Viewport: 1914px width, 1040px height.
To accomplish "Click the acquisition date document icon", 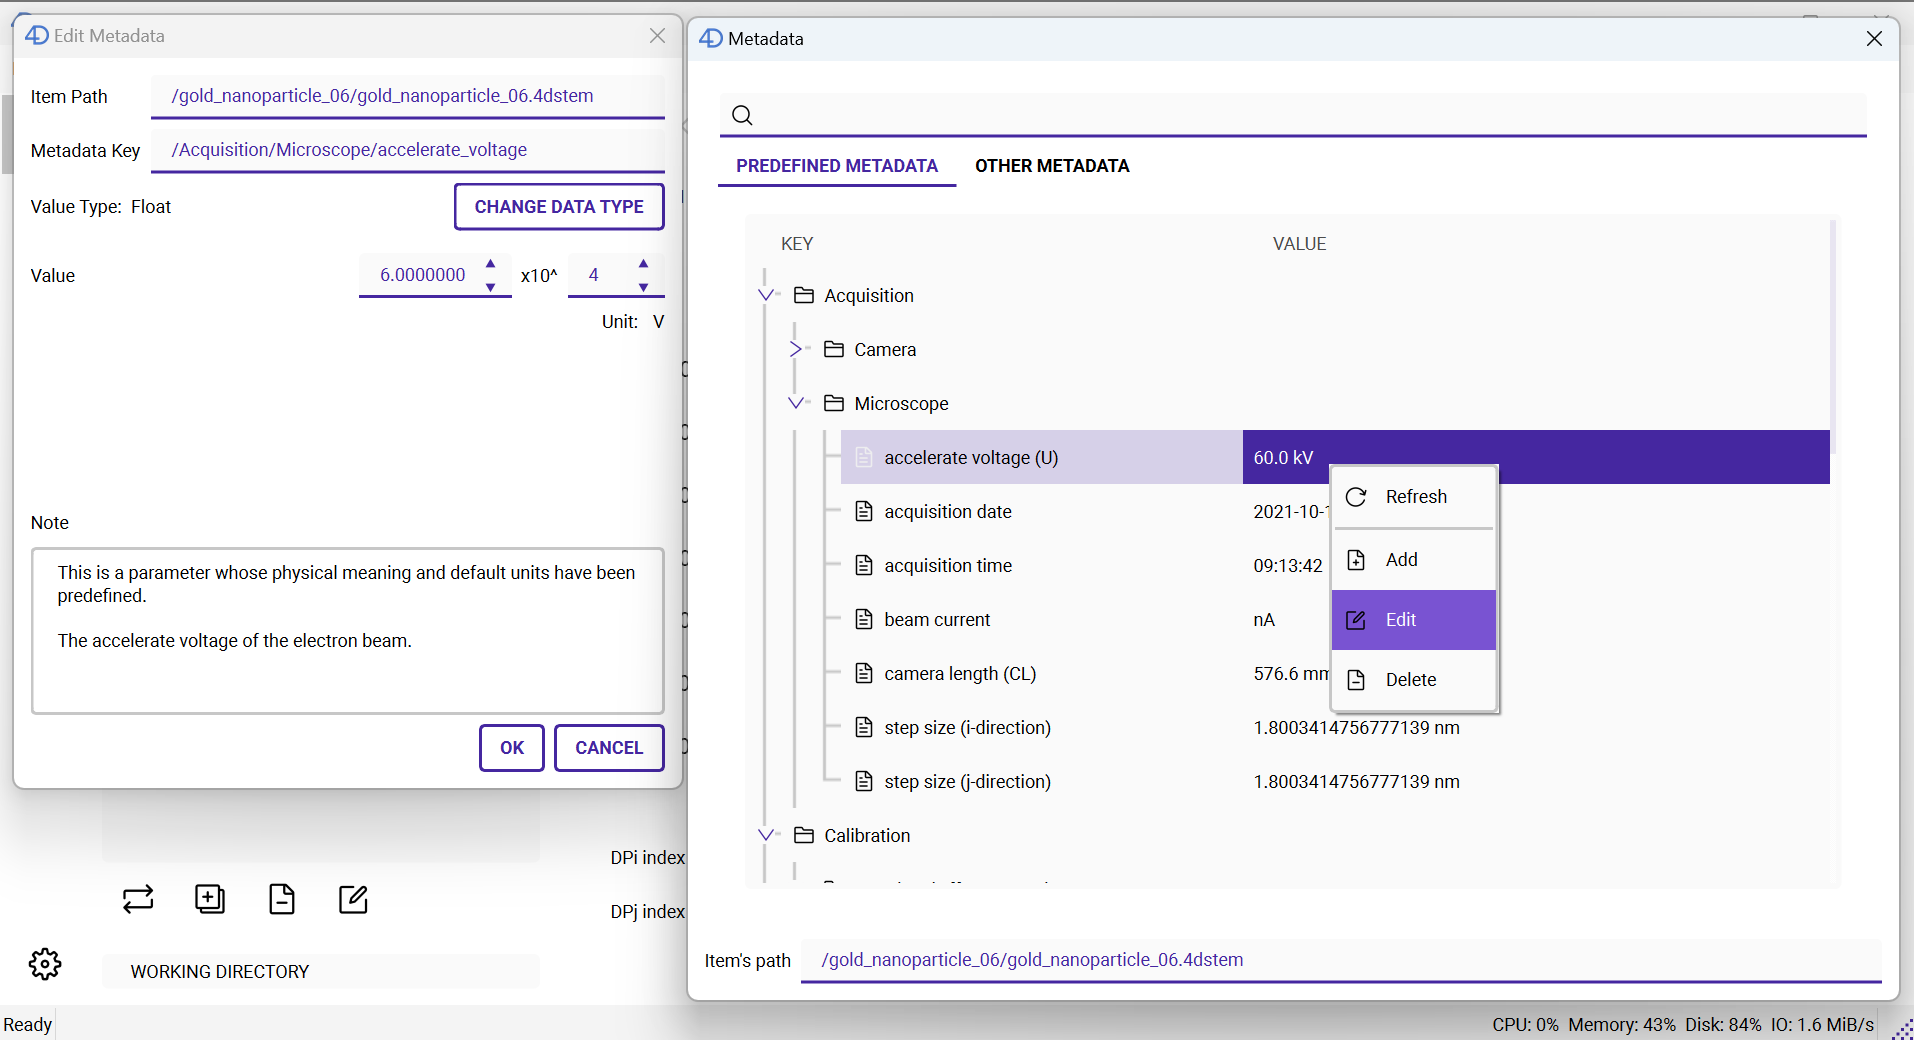I will click(864, 511).
